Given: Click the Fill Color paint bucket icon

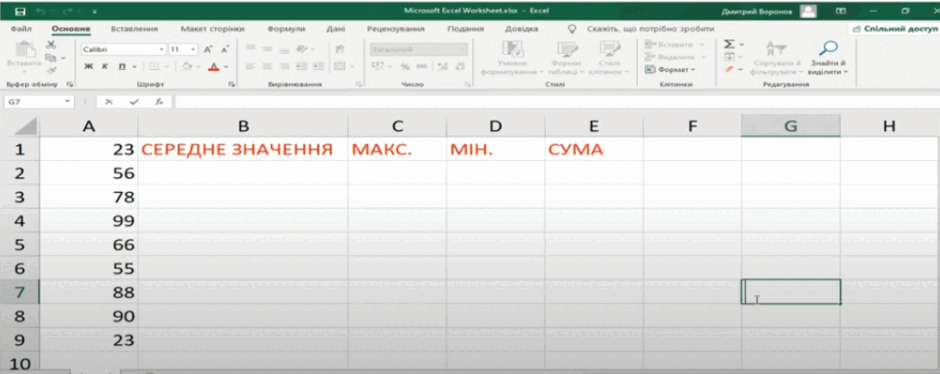Looking at the screenshot, I should (187, 67).
